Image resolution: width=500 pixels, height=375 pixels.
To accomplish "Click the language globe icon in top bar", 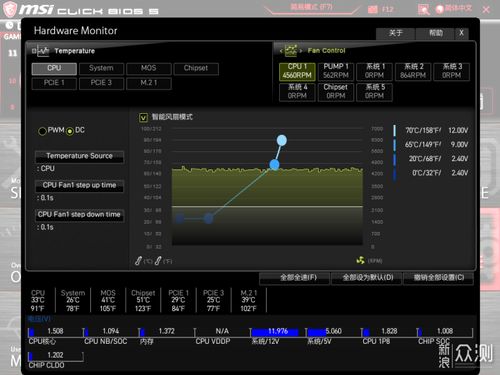I will [x=439, y=9].
